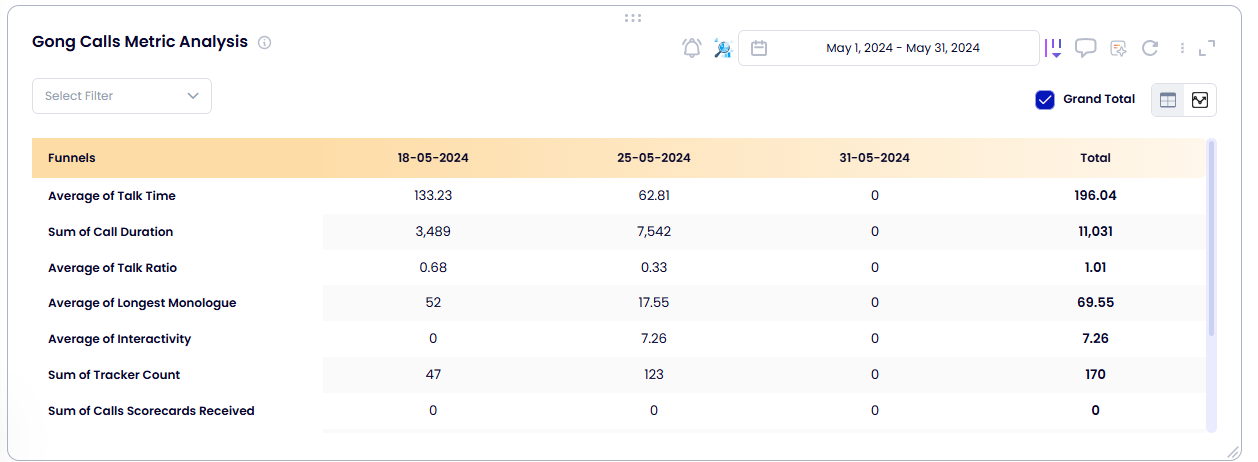Open the May 2024 date range picker
The width and height of the screenshot is (1258, 462).
(x=902, y=48)
